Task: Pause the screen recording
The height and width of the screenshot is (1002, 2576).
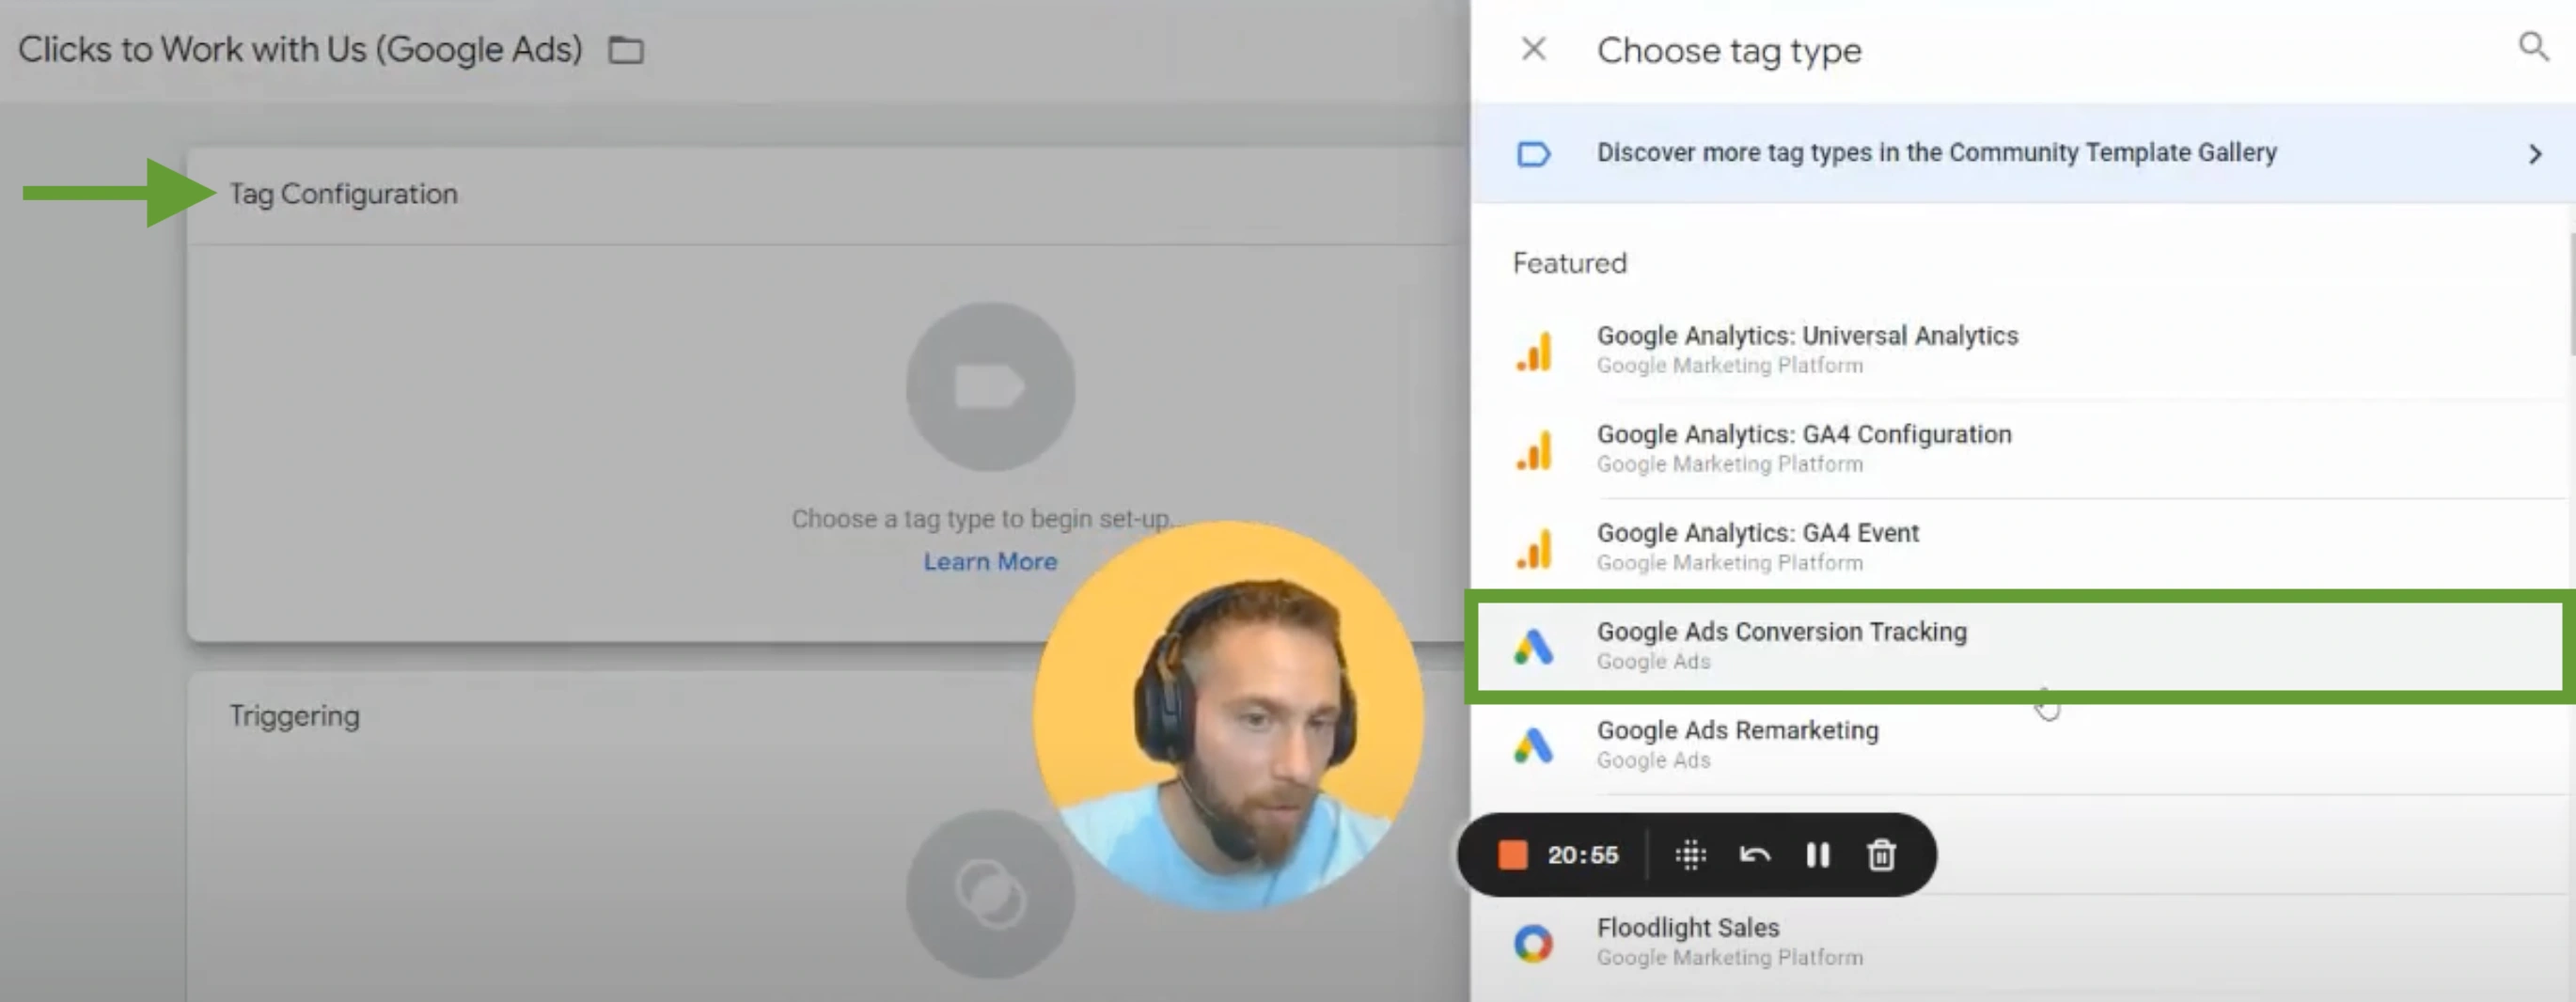Action: (x=1818, y=855)
